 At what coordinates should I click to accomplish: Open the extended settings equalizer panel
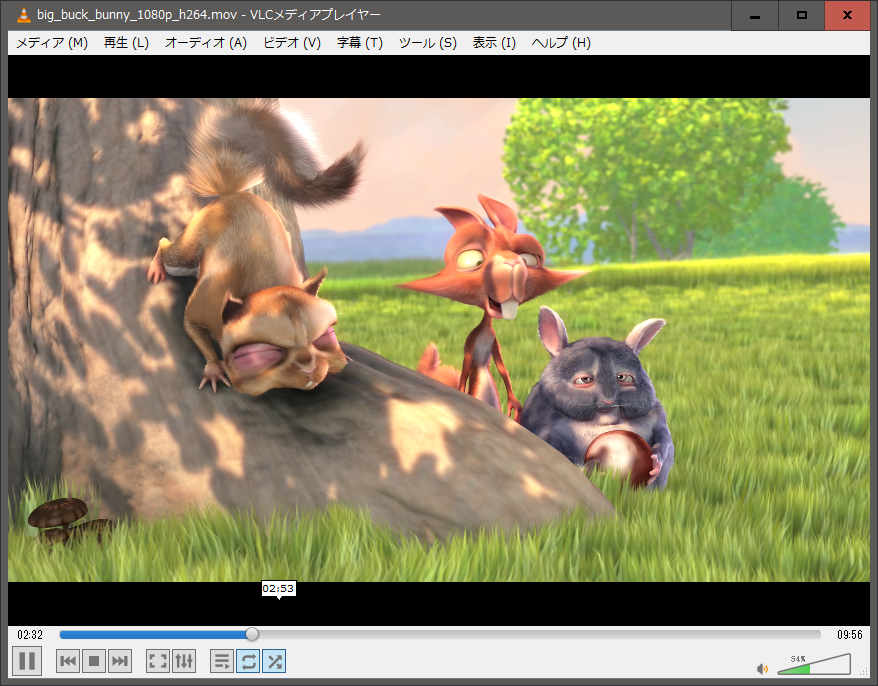[x=184, y=661]
